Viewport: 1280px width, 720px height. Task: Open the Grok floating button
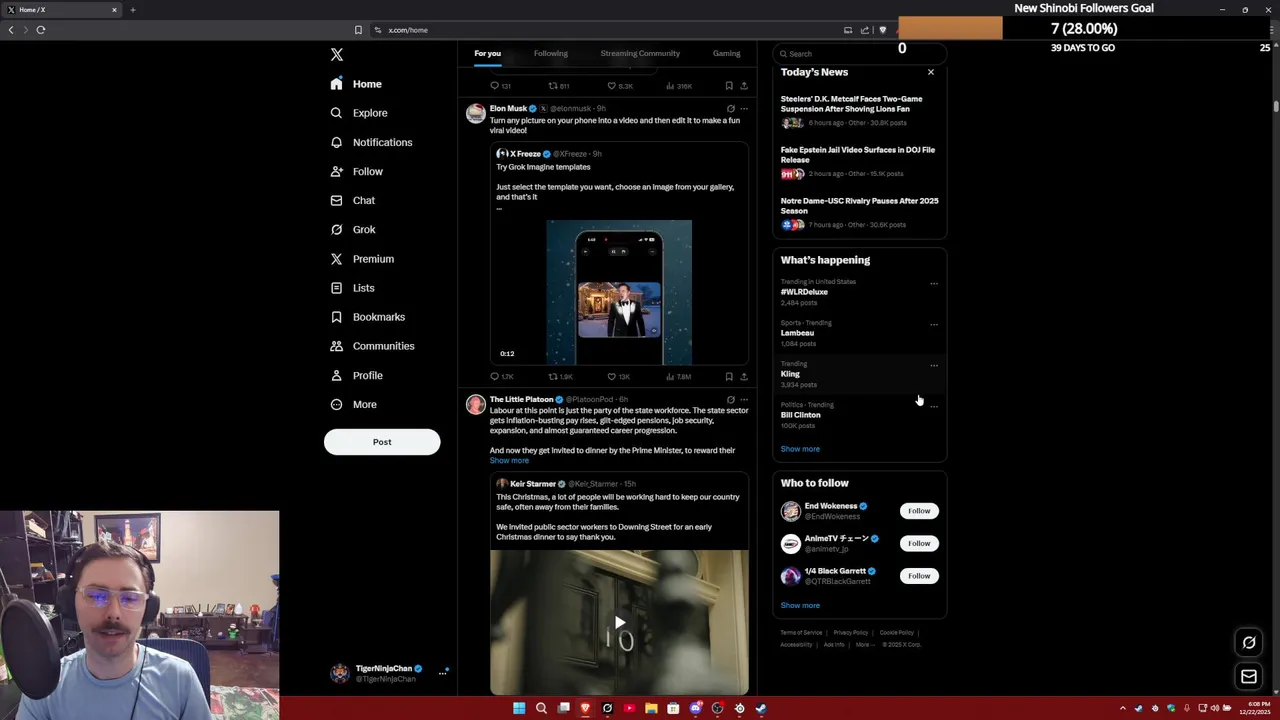(1249, 643)
